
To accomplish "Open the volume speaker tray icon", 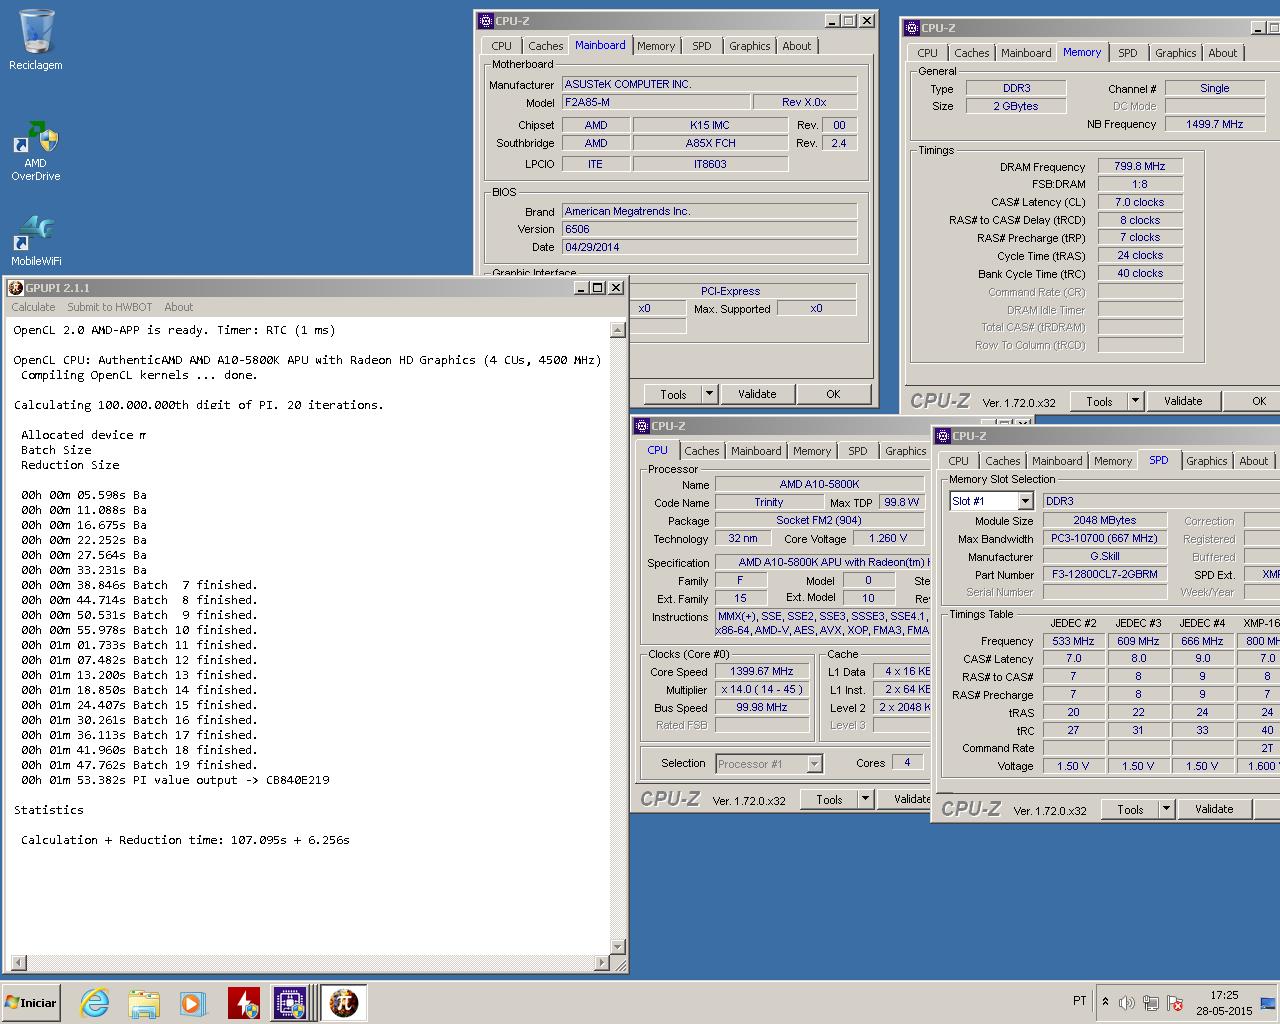I will [1127, 1003].
